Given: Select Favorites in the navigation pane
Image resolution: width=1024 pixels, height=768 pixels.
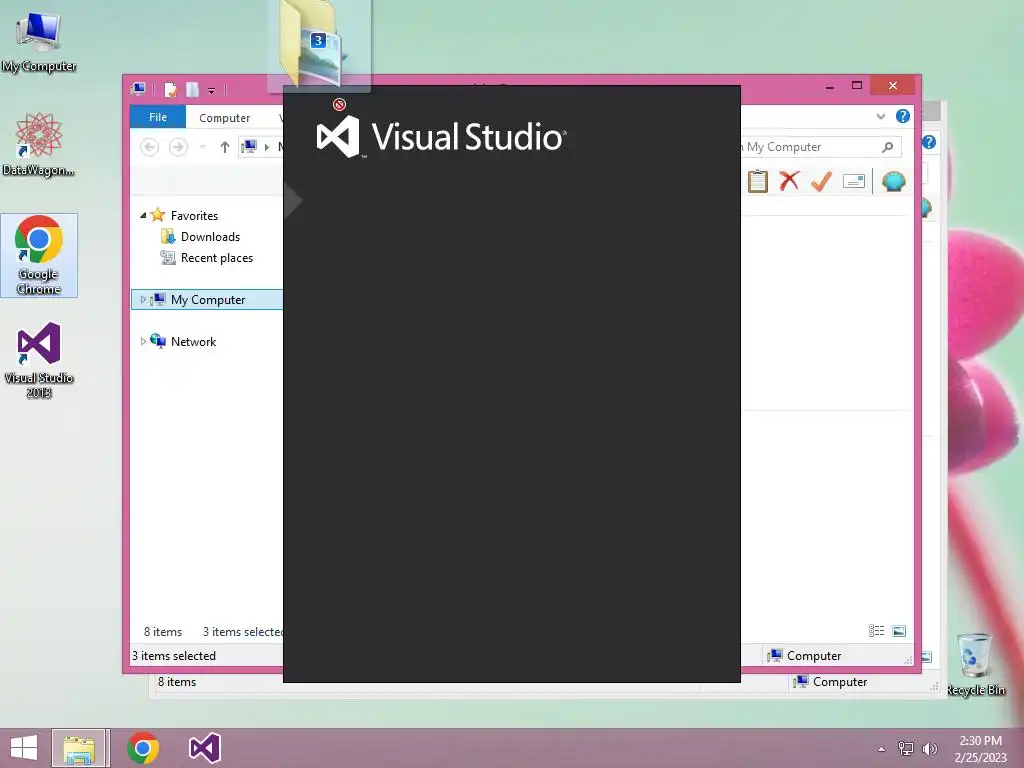Looking at the screenshot, I should click(194, 216).
